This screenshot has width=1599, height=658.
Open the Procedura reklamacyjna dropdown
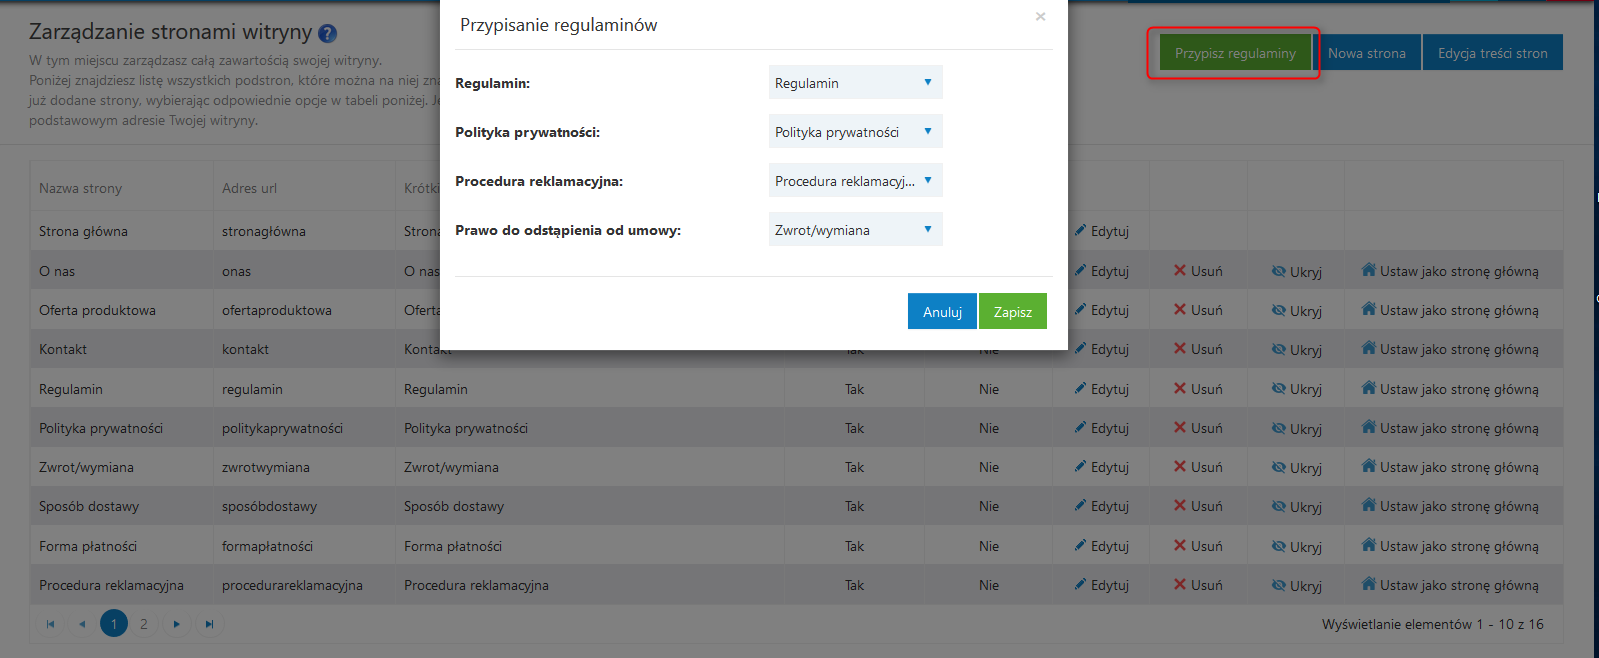[855, 181]
